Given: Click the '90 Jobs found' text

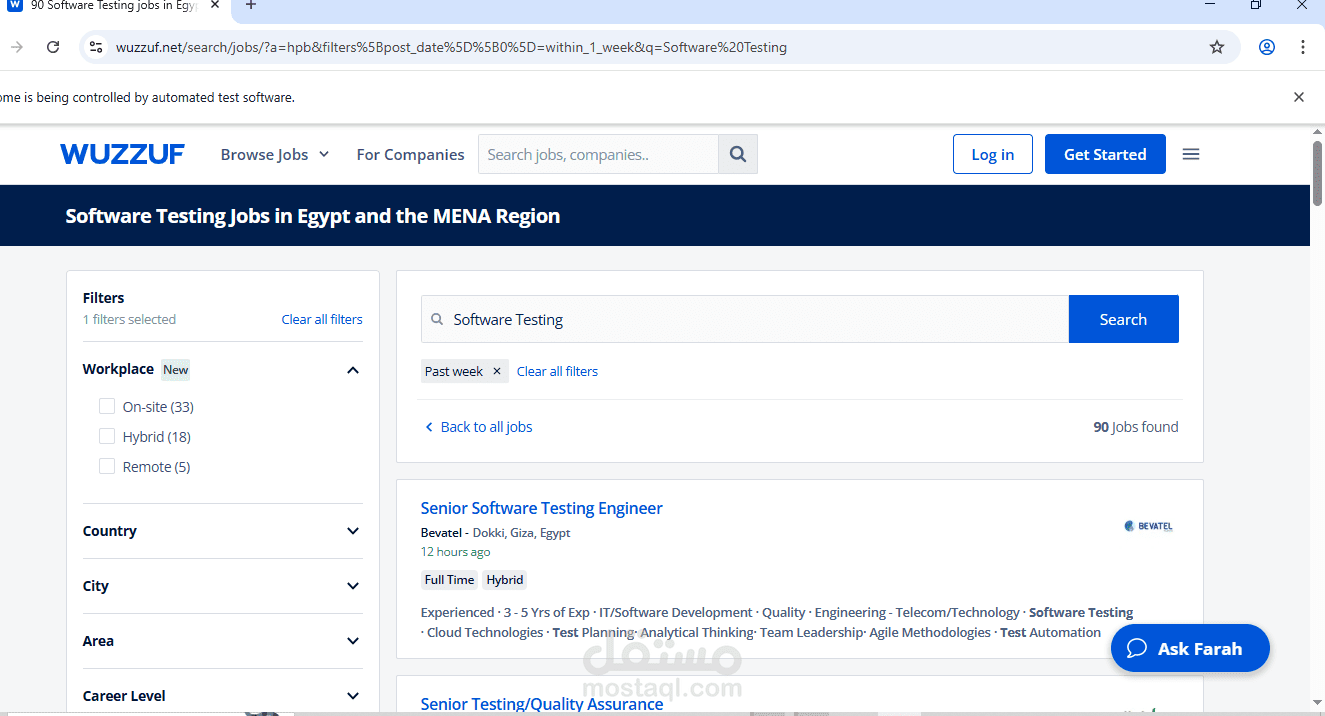Looking at the screenshot, I should 1136,427.
